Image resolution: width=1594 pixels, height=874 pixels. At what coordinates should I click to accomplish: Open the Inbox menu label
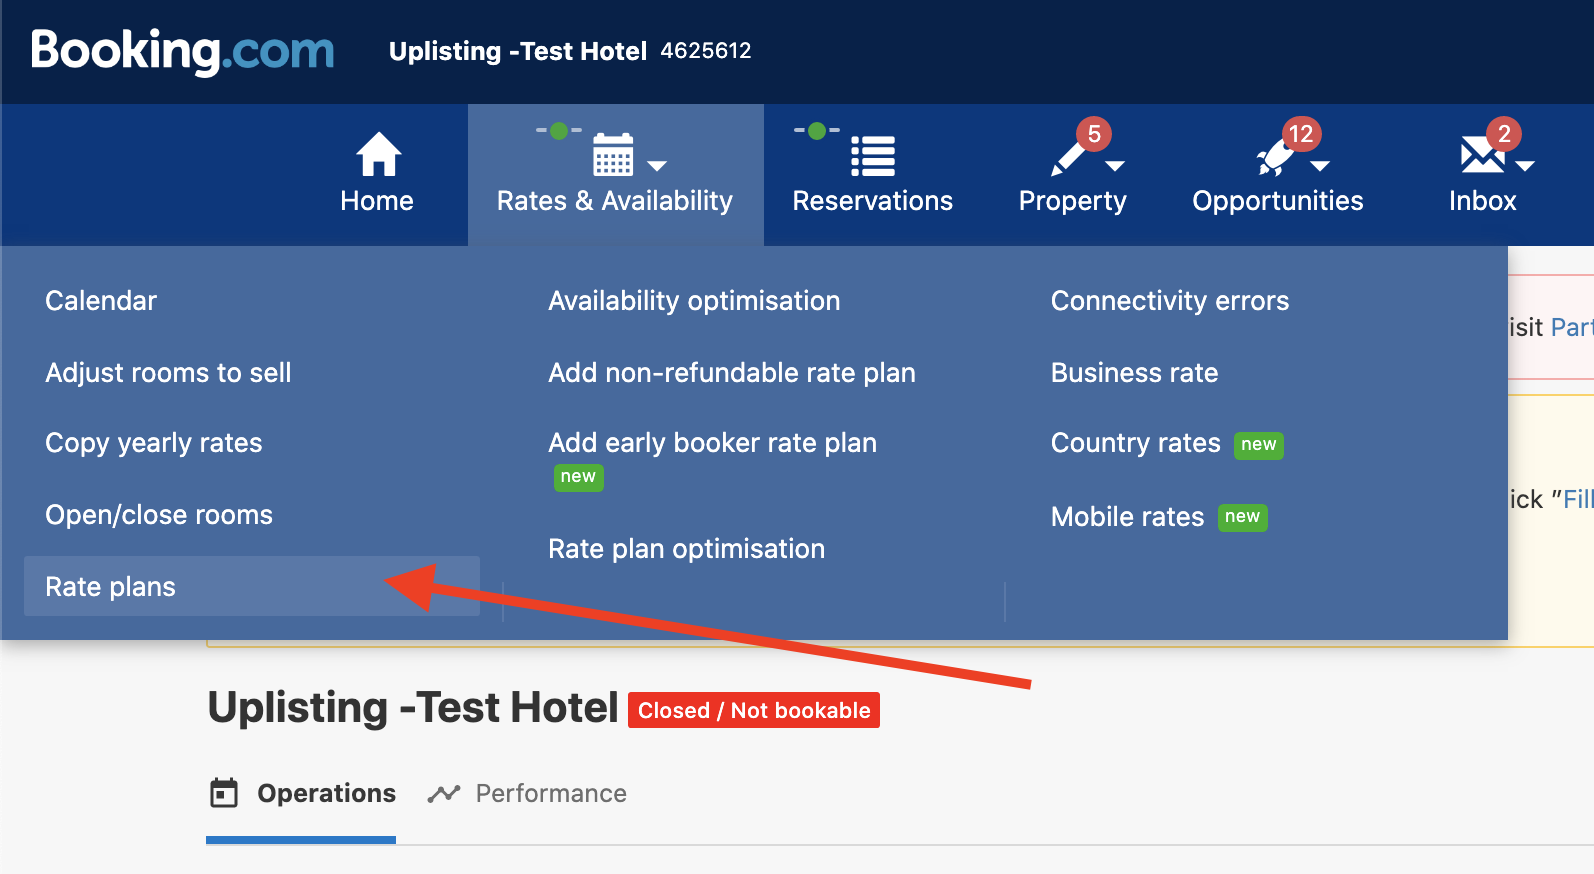(1483, 201)
